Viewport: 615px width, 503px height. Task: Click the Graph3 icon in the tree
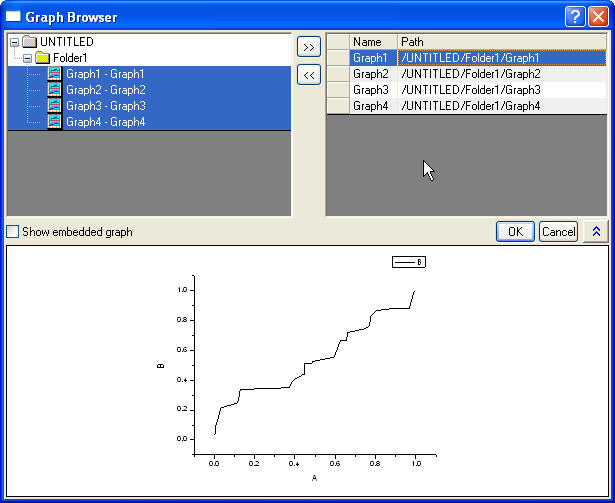[x=55, y=106]
